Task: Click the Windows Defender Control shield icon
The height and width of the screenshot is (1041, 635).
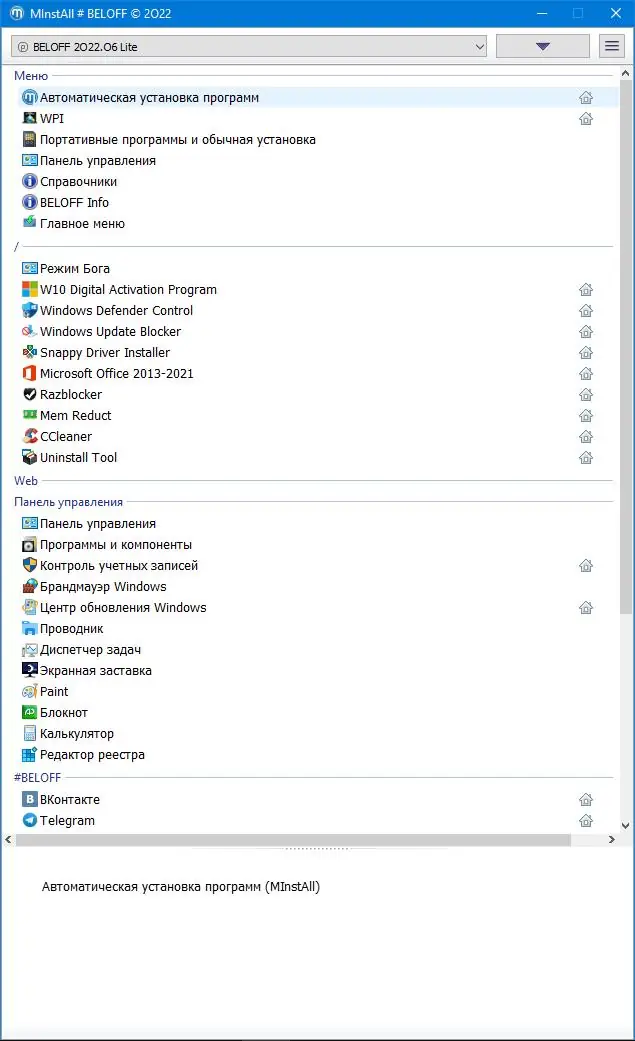Action: coord(29,310)
